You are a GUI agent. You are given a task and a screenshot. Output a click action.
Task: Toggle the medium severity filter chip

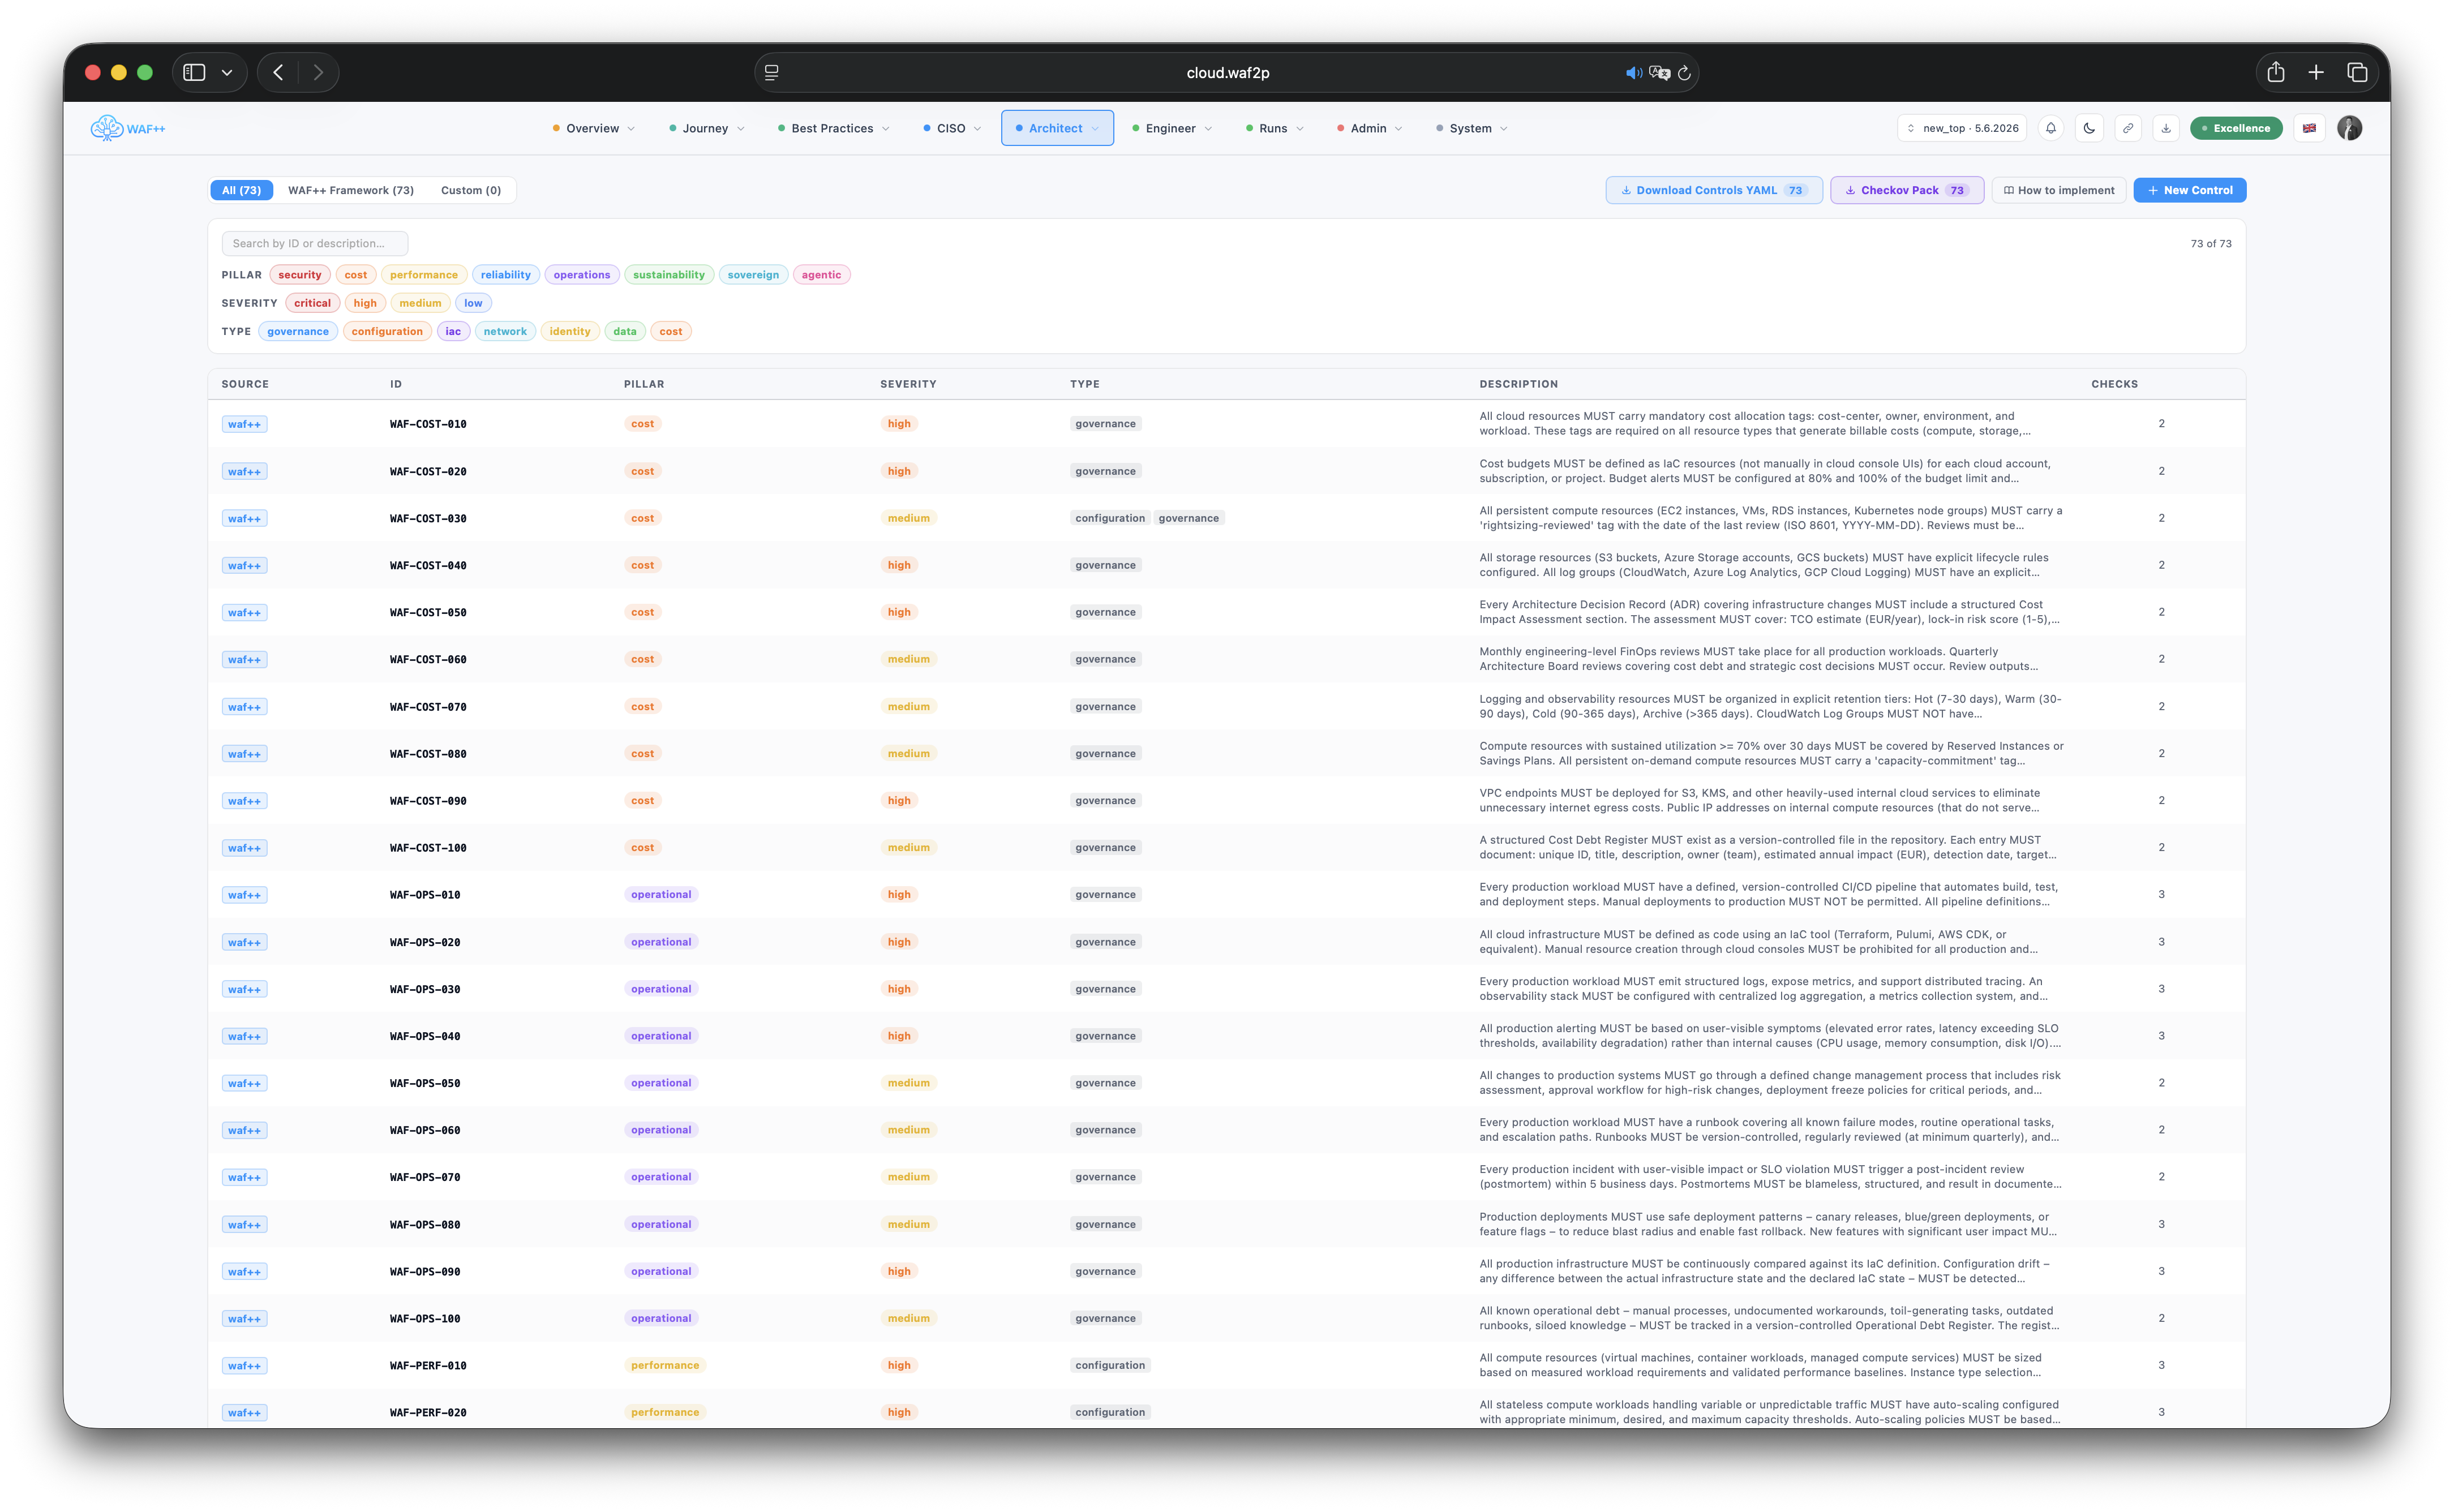tap(420, 303)
